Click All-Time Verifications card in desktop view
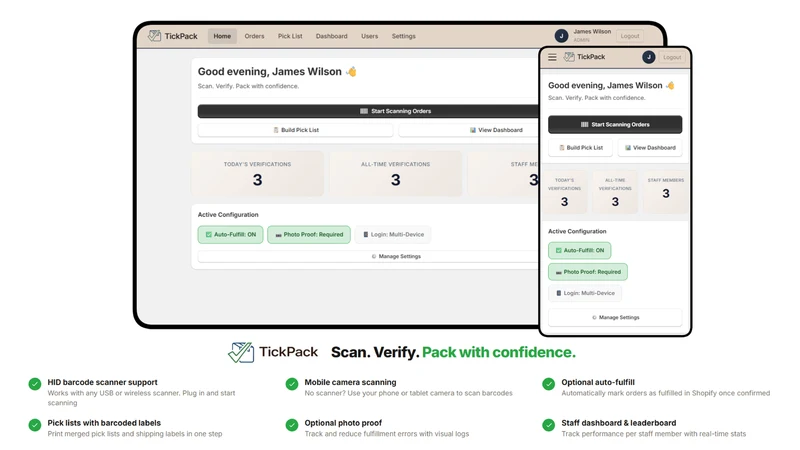The width and height of the screenshot is (800, 450). [395, 173]
